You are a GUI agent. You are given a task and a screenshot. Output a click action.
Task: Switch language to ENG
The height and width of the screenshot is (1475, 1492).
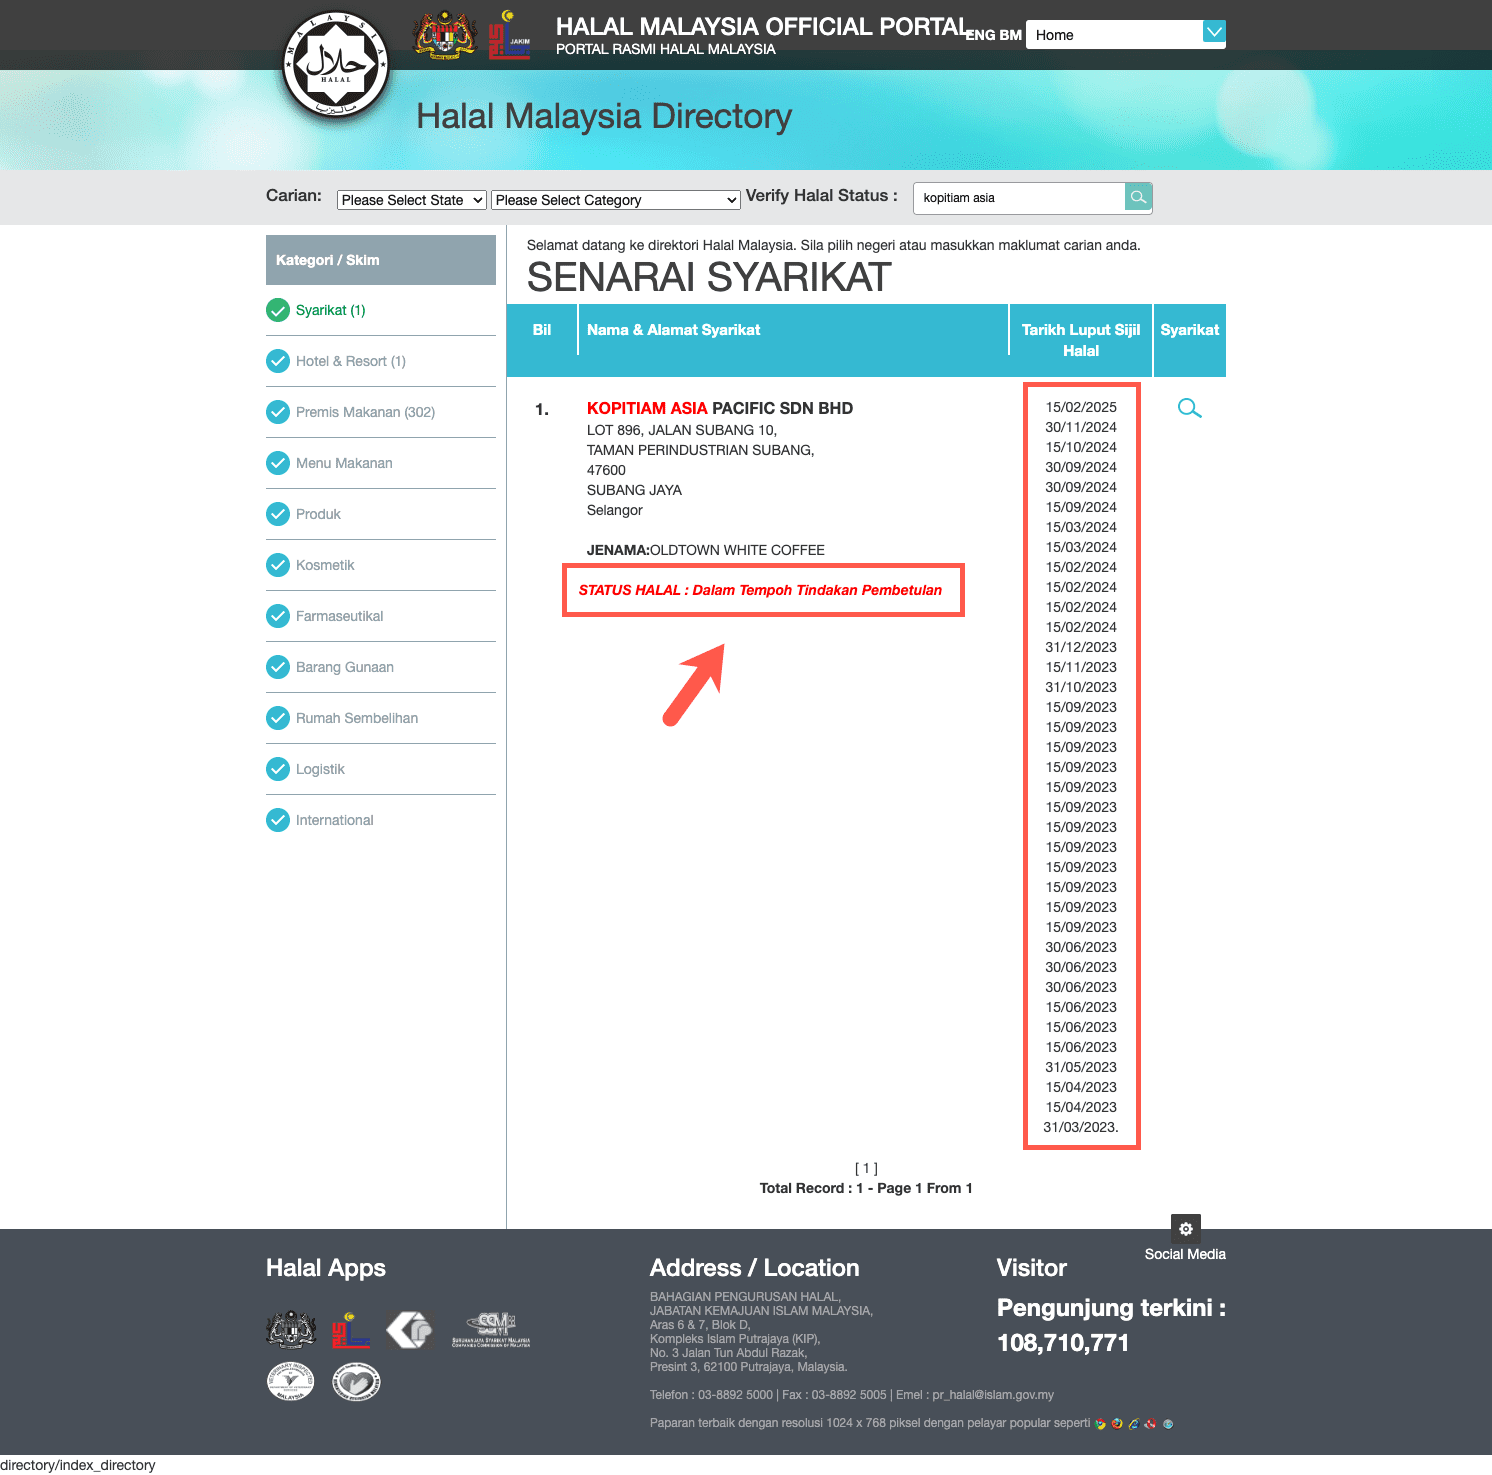[980, 35]
